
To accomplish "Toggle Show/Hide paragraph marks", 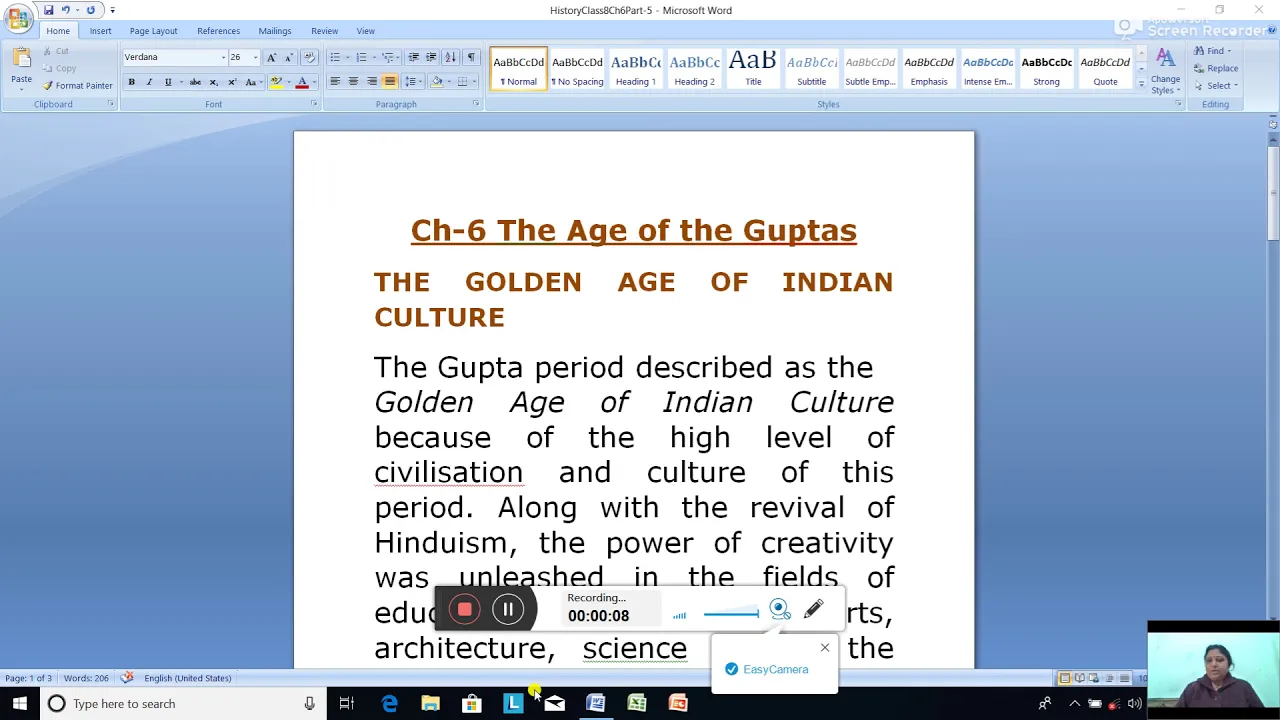I will (x=471, y=57).
